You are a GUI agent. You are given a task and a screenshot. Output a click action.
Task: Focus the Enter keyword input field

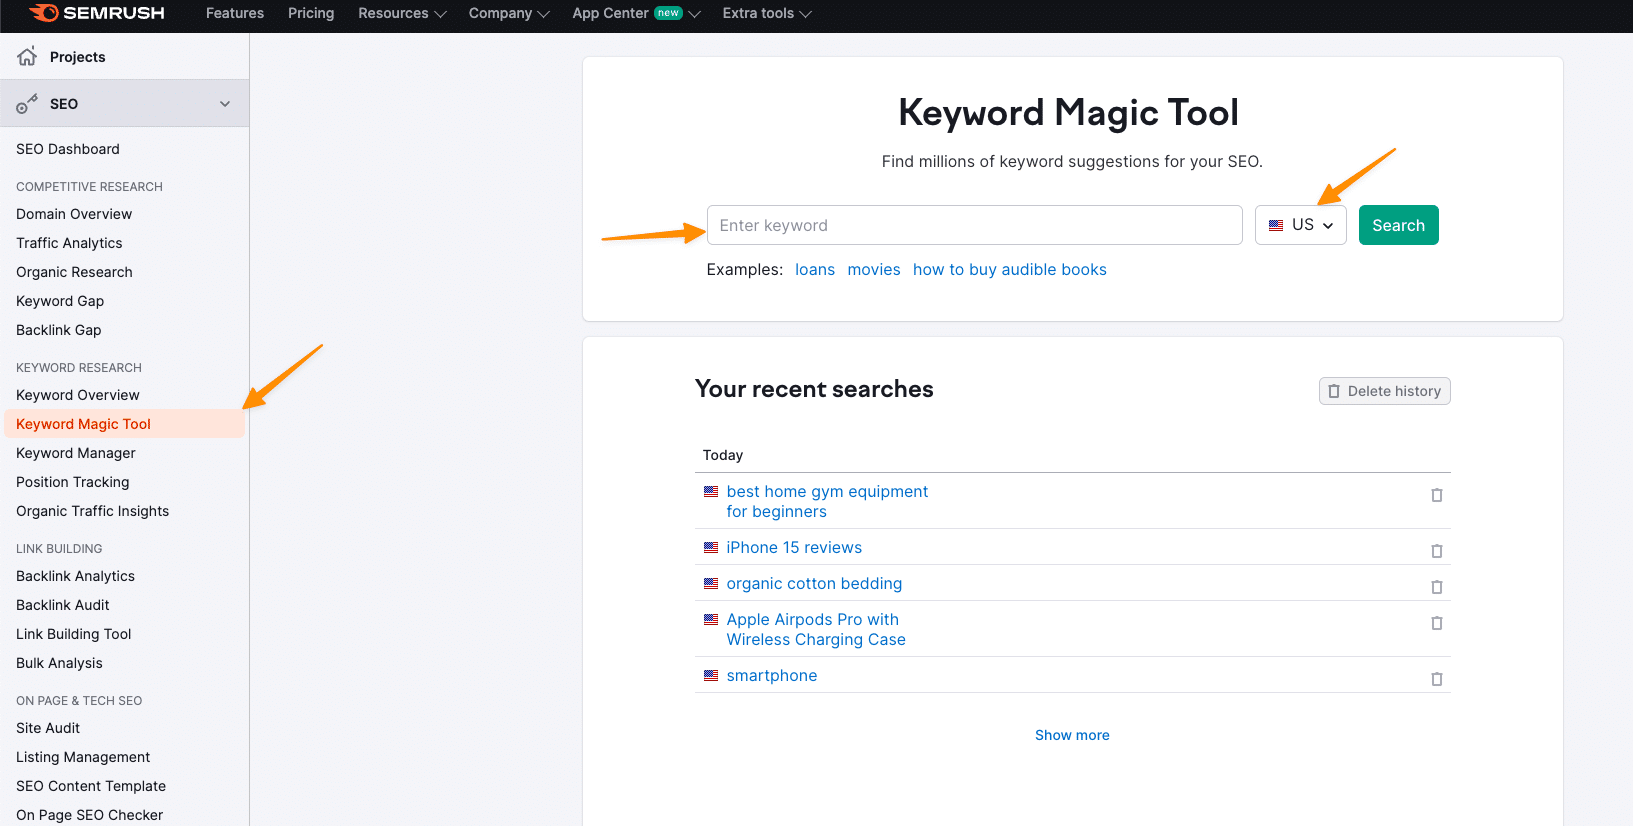[x=975, y=225]
